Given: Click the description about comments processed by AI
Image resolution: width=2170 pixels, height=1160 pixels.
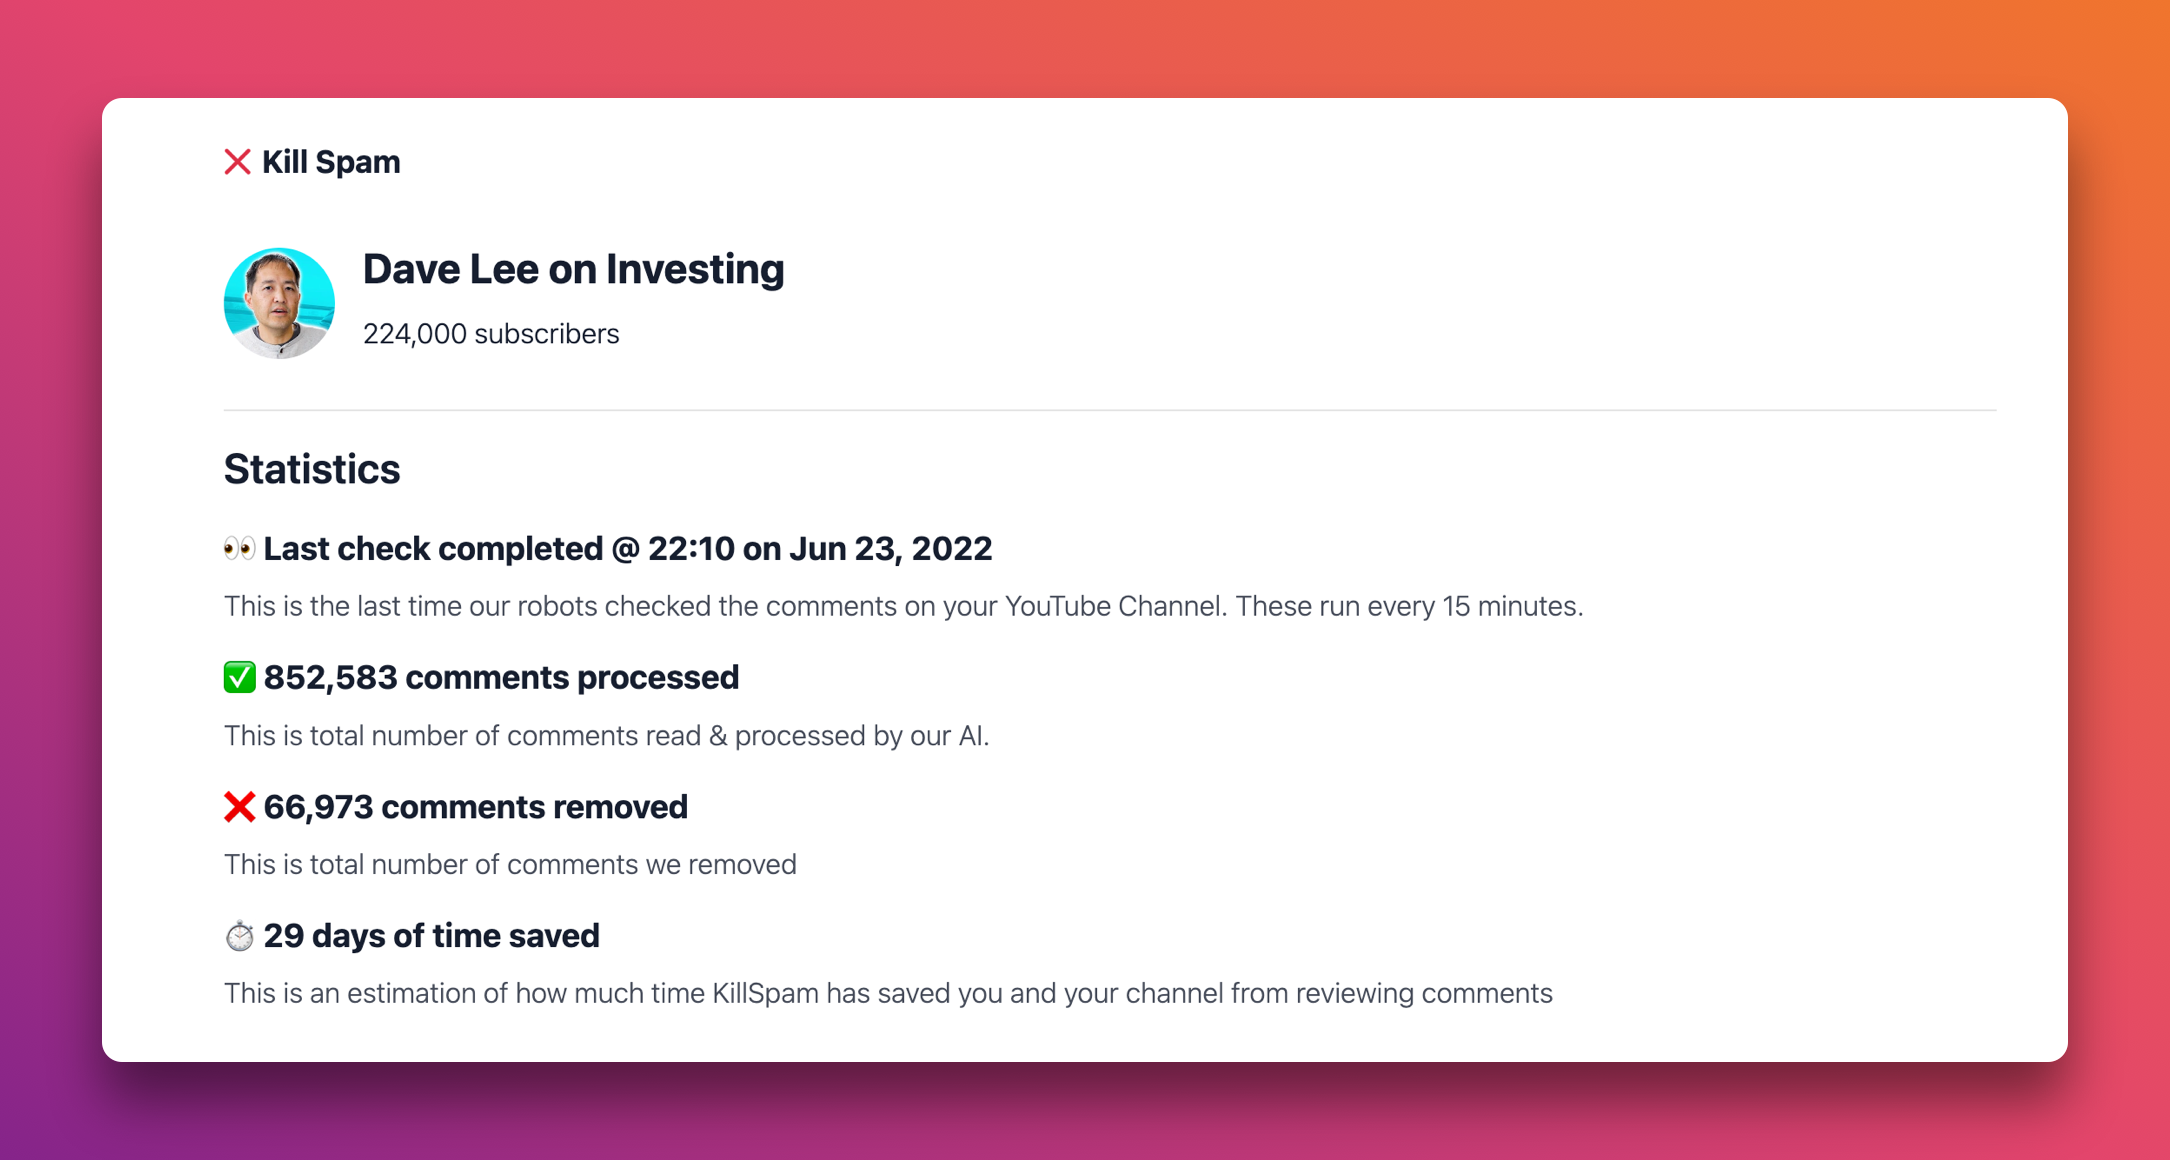Looking at the screenshot, I should tap(606, 736).
